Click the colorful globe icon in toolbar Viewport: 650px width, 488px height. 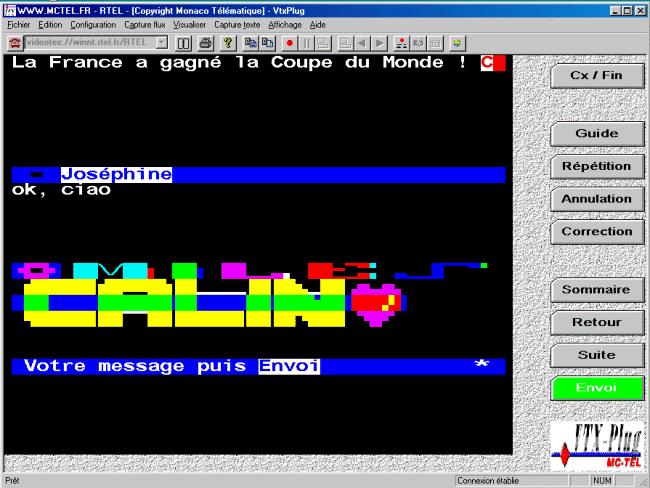pos(457,43)
